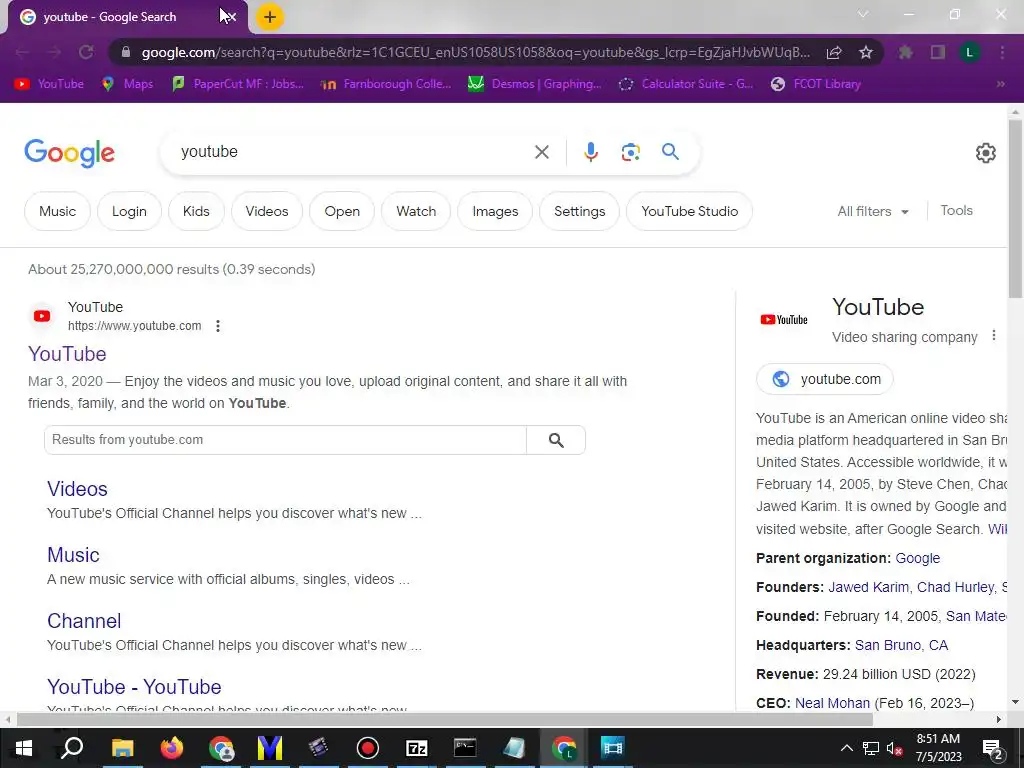The image size is (1024, 768).
Task: Open the Music sitelink
Action: pyautogui.click(x=73, y=555)
